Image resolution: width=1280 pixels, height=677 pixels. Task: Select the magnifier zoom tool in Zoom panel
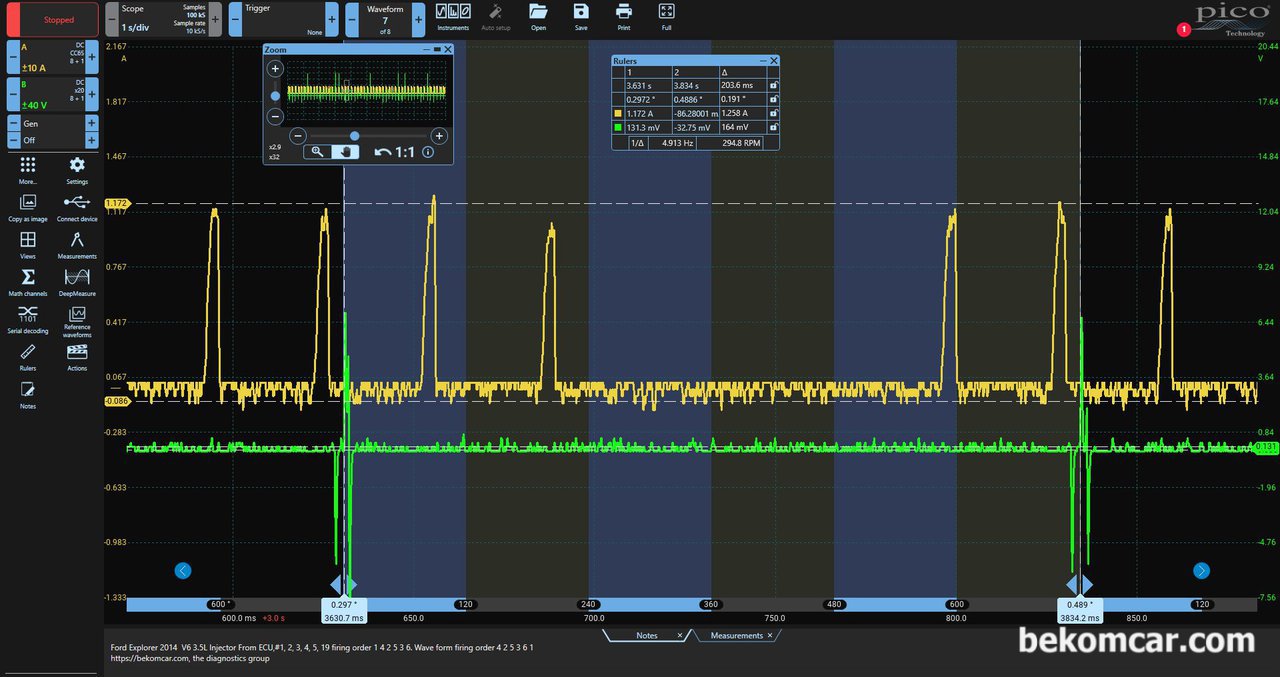317,152
